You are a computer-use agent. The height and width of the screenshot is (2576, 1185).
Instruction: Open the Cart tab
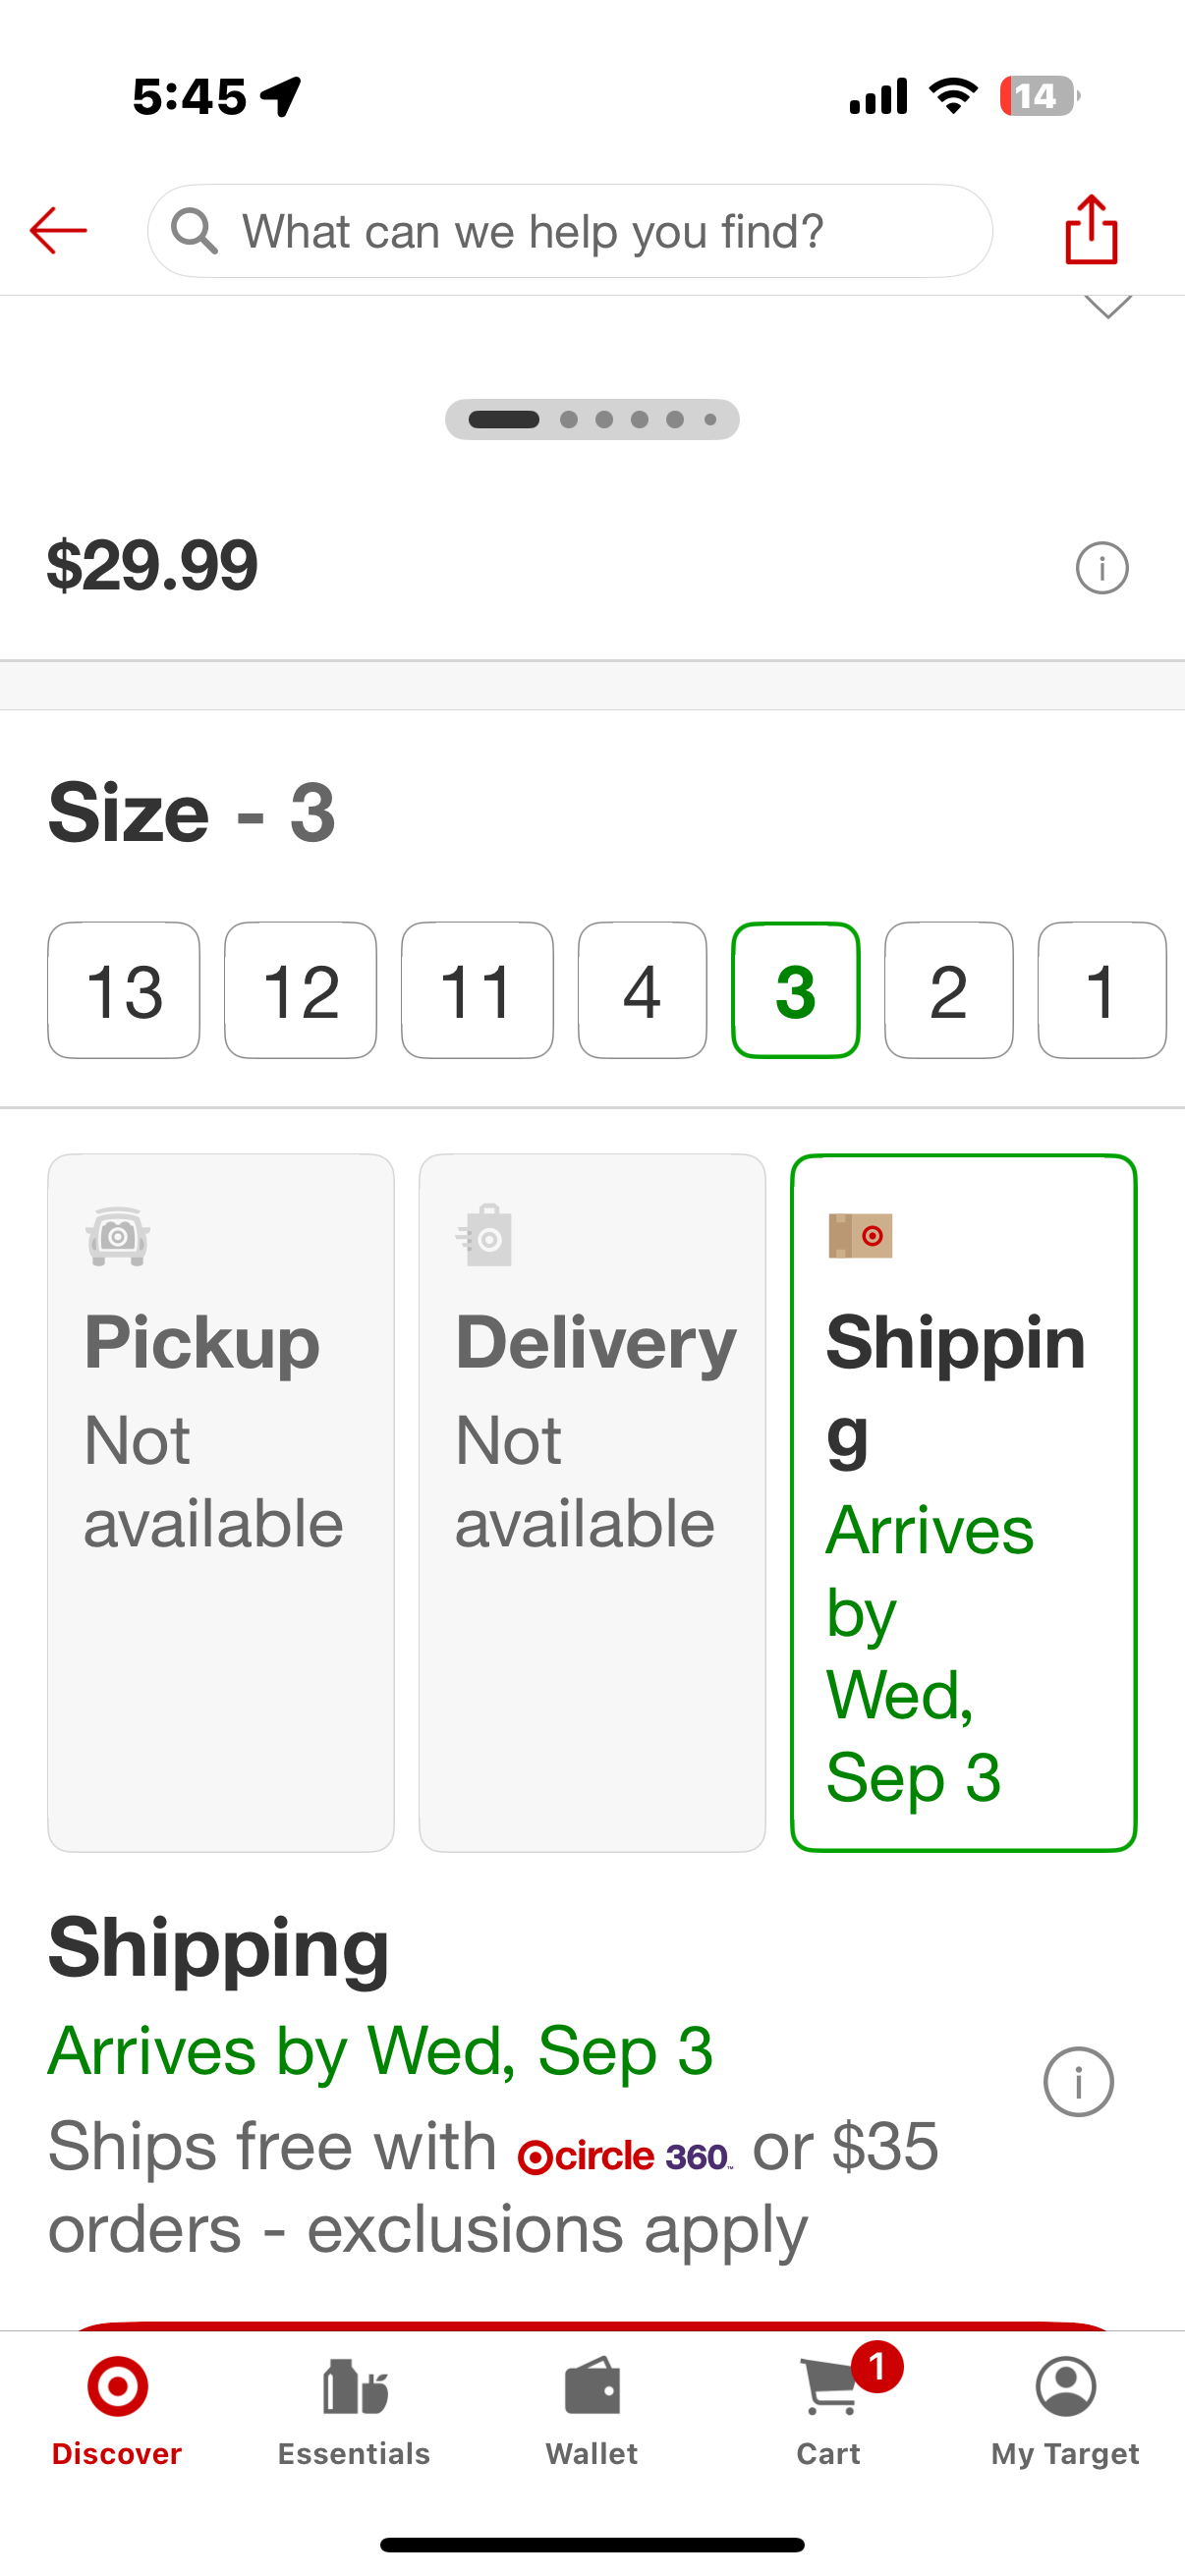point(829,2411)
